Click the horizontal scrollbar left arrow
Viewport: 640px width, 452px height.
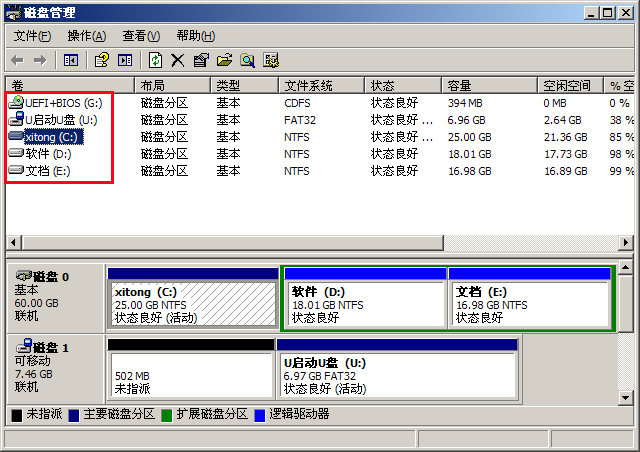[14, 243]
